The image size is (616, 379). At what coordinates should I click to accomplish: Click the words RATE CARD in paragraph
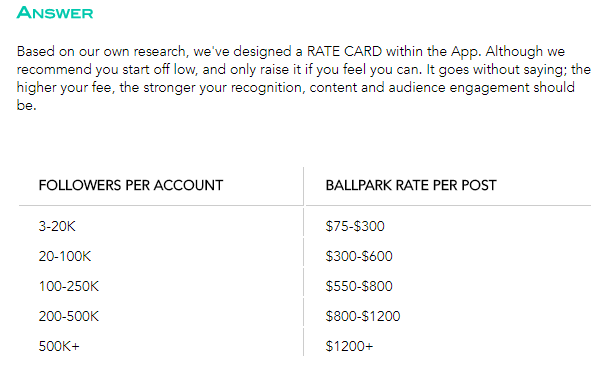pyautogui.click(x=344, y=51)
